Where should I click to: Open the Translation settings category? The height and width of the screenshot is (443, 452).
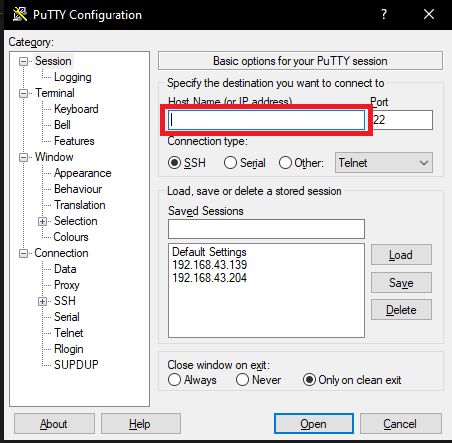80,205
